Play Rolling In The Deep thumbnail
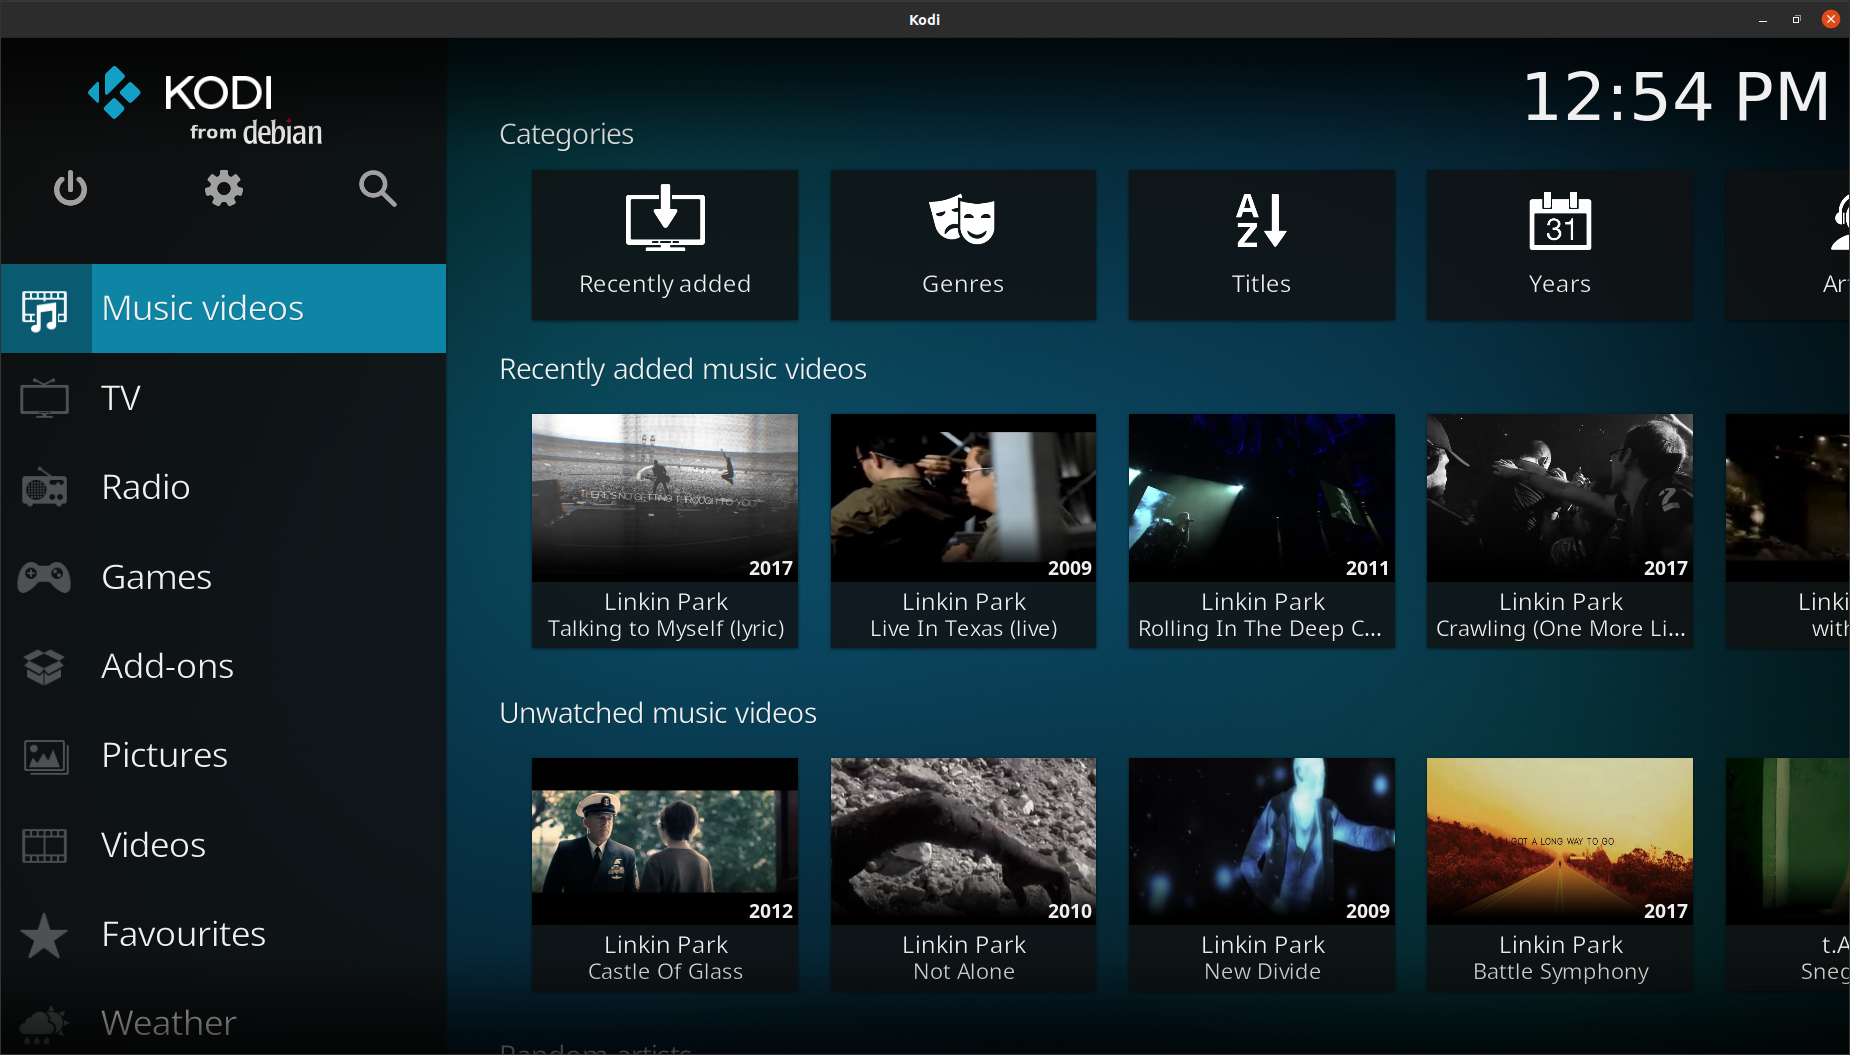The height and width of the screenshot is (1055, 1850). (x=1261, y=498)
